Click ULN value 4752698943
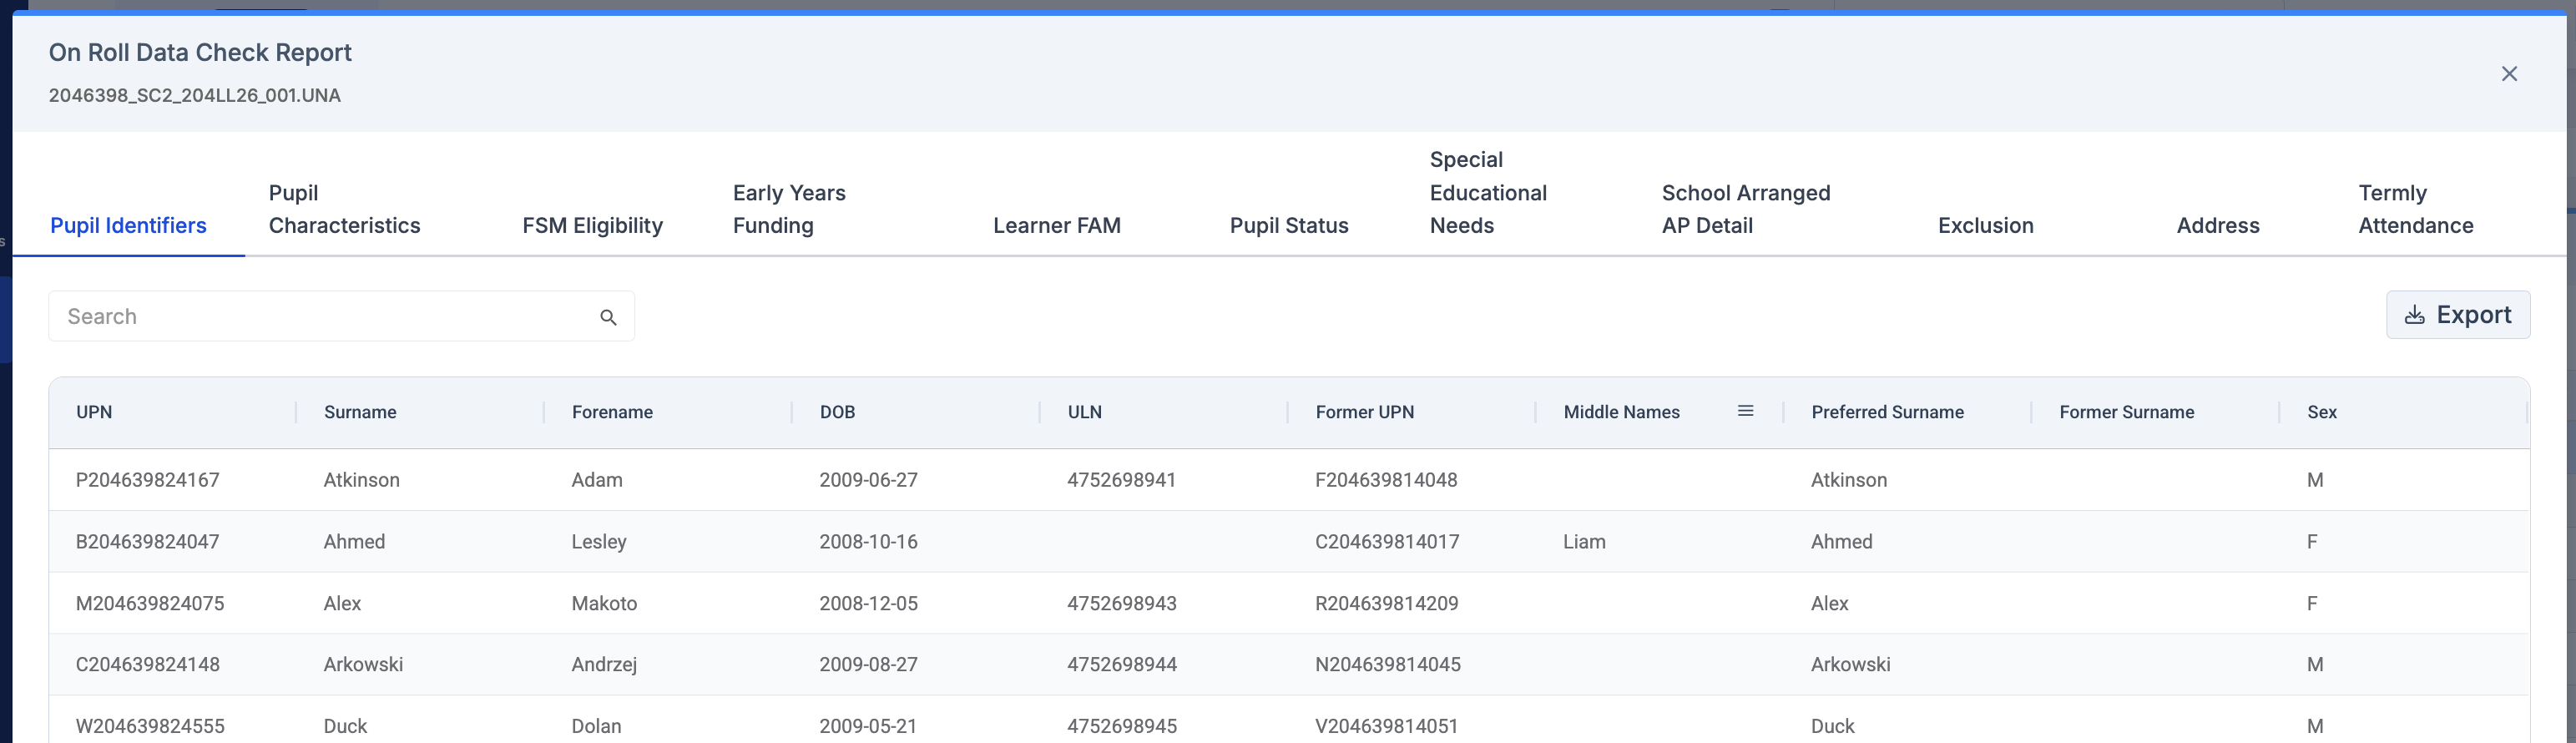This screenshot has height=743, width=2576. point(1122,604)
